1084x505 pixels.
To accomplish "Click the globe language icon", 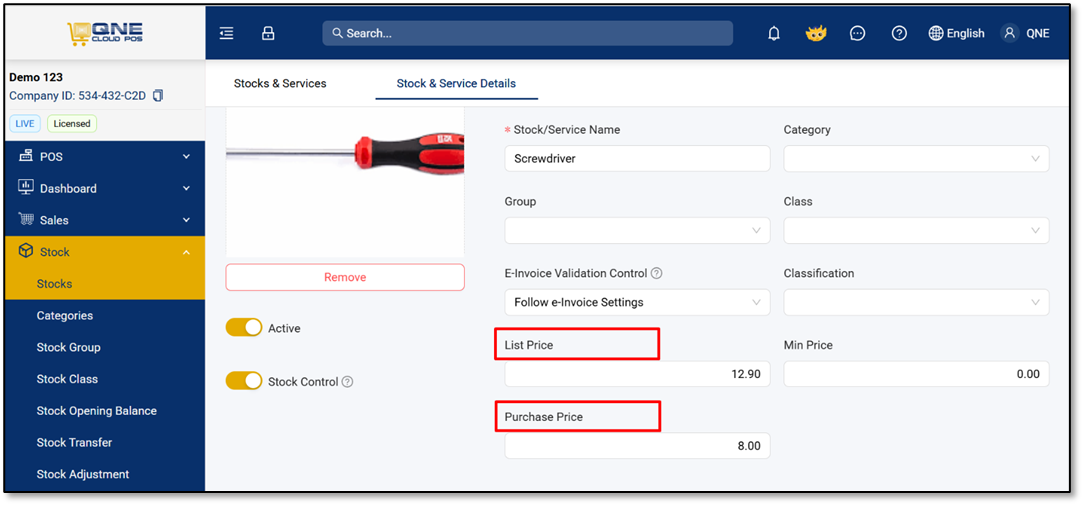I will click(936, 33).
